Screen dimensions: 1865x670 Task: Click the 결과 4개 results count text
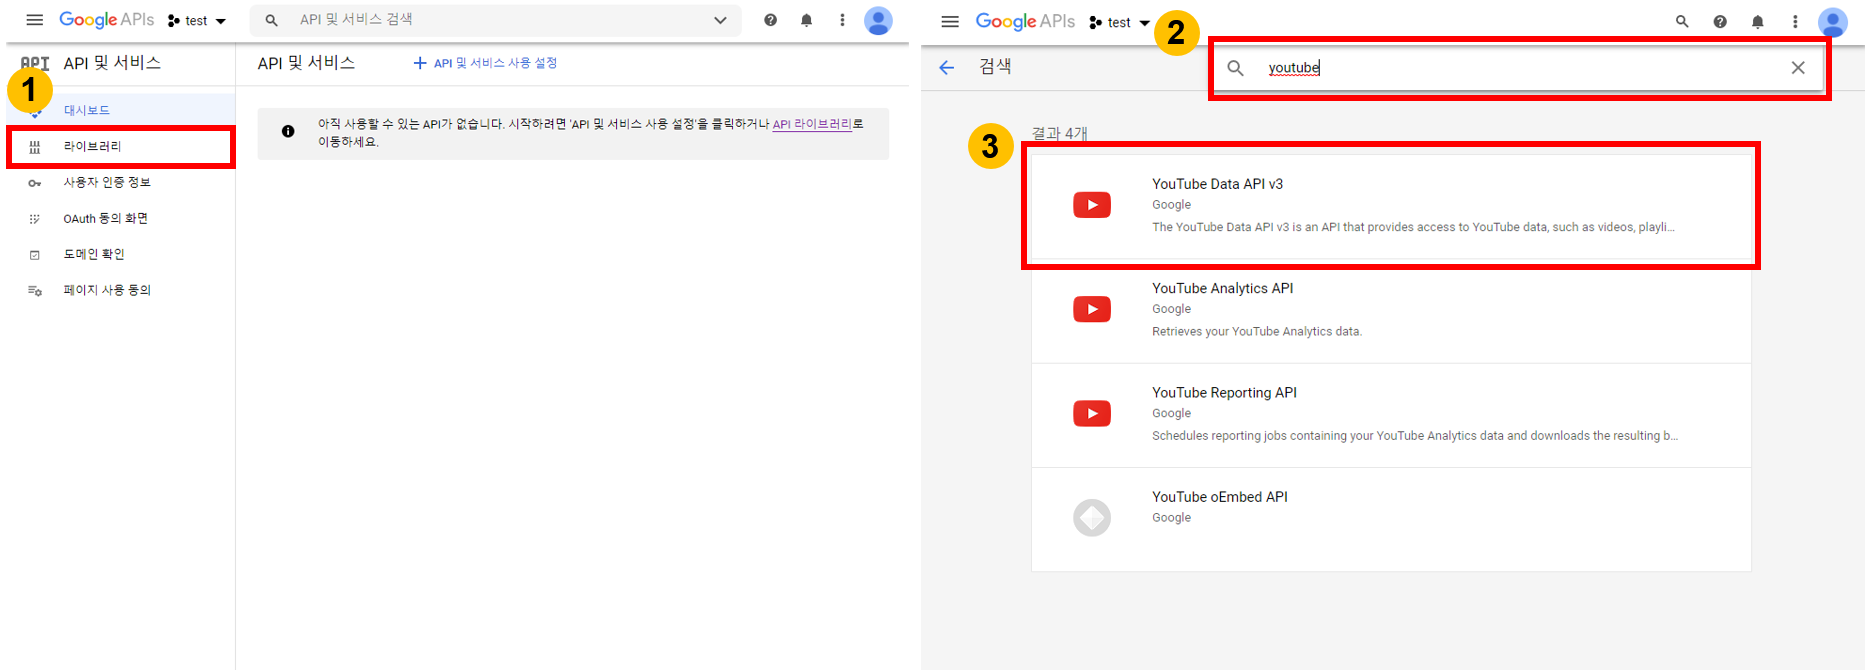click(x=1060, y=133)
